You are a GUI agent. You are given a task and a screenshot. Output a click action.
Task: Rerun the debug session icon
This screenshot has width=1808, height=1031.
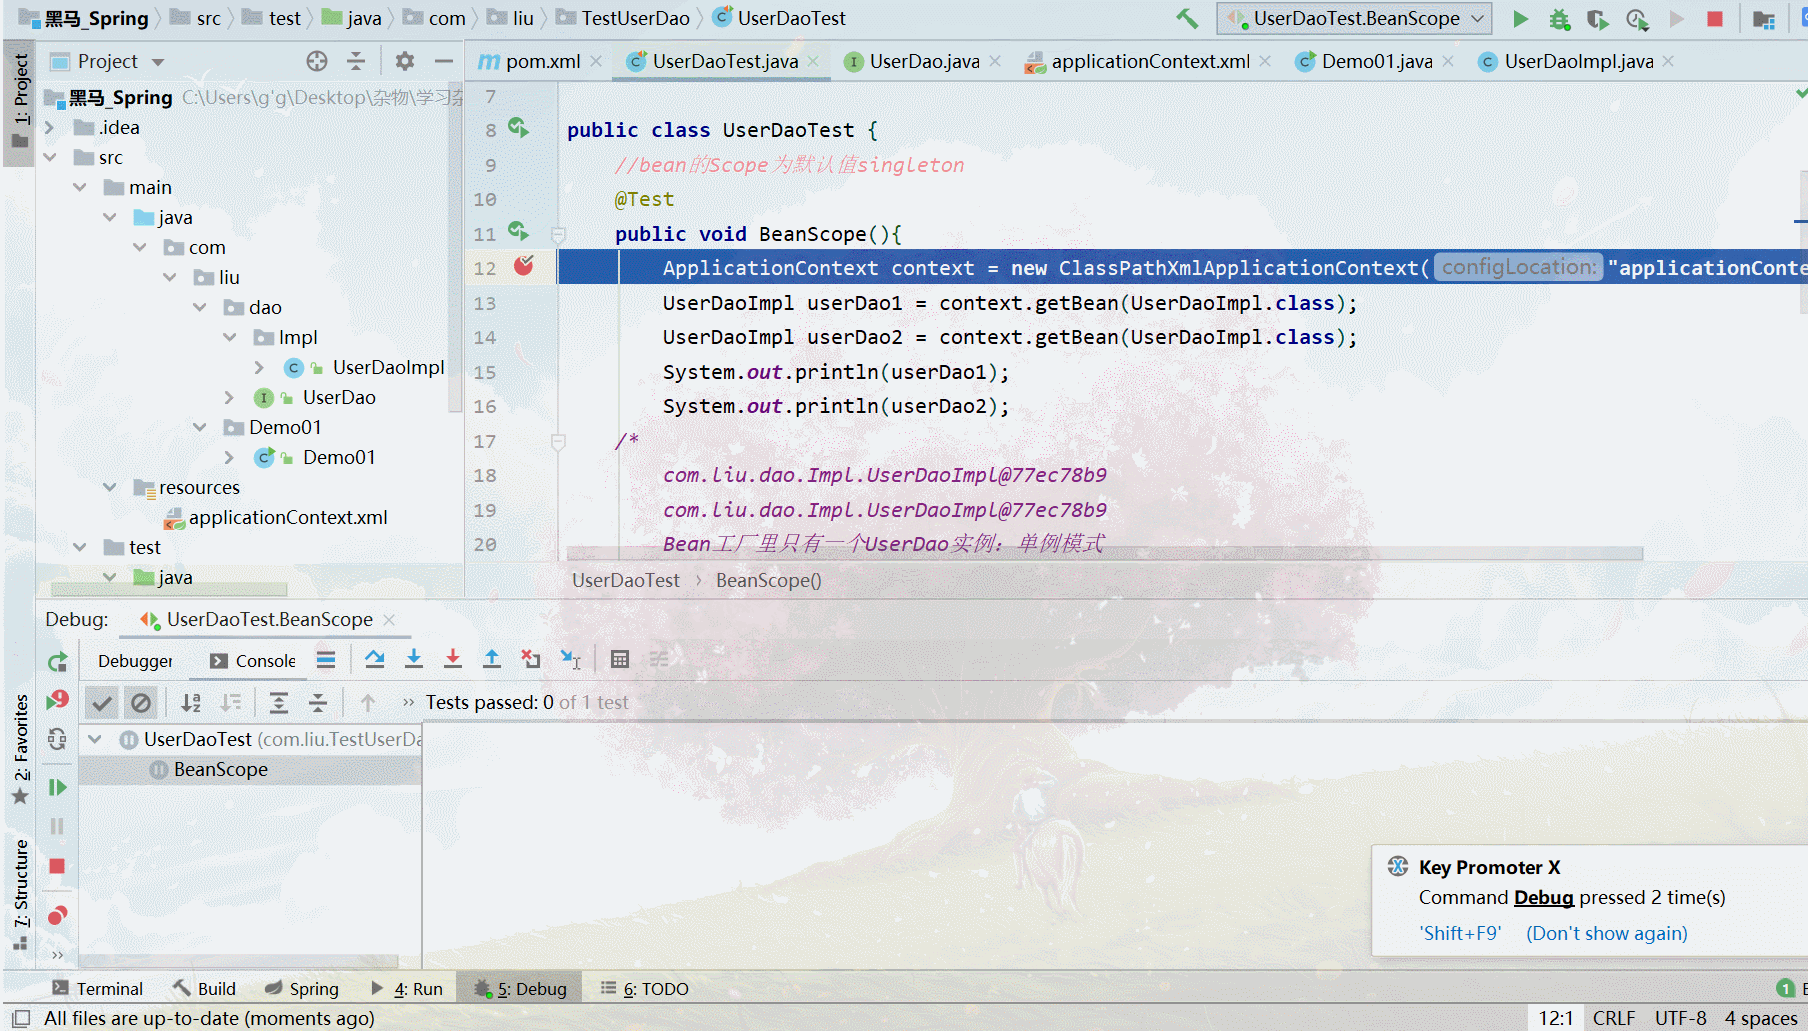57,661
